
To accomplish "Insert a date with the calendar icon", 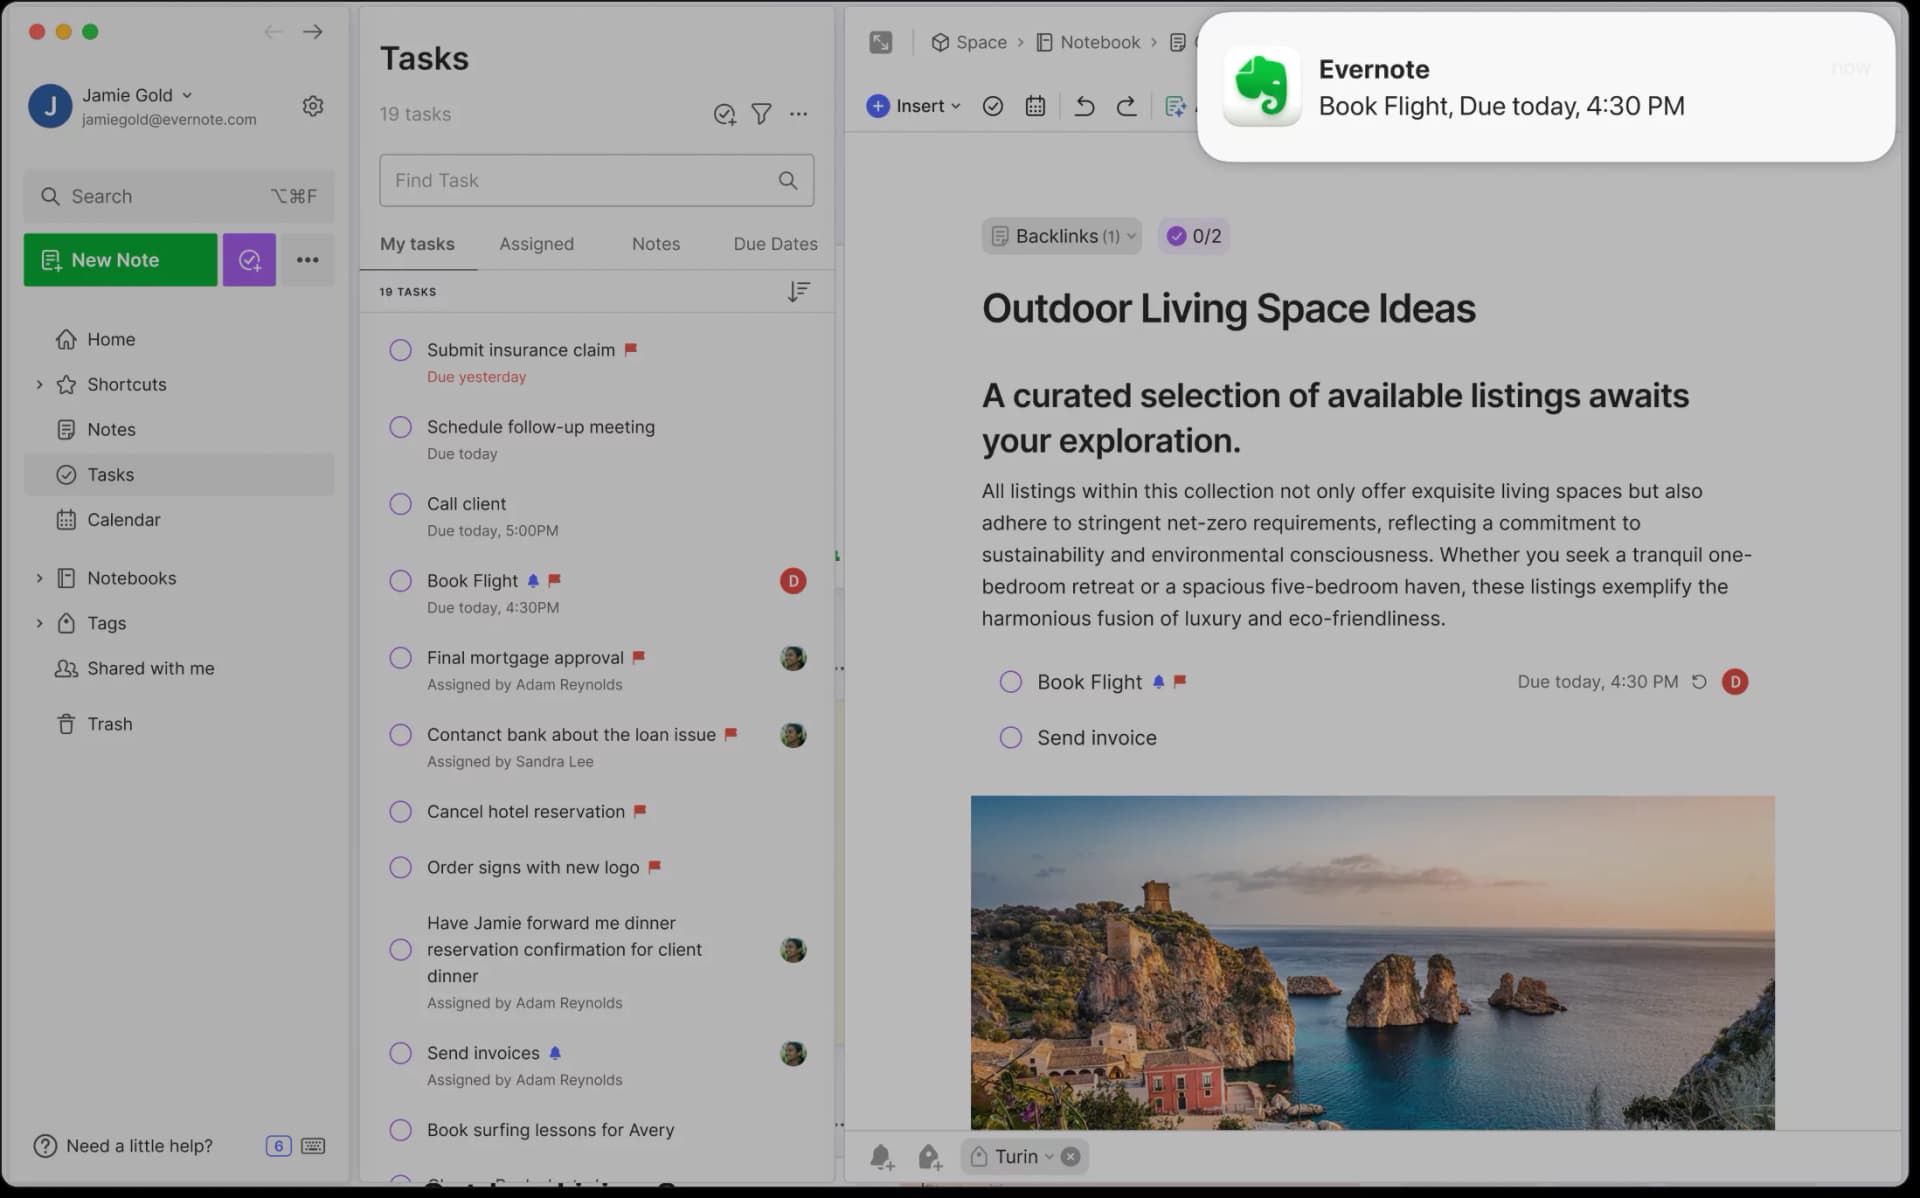I will coord(1035,105).
